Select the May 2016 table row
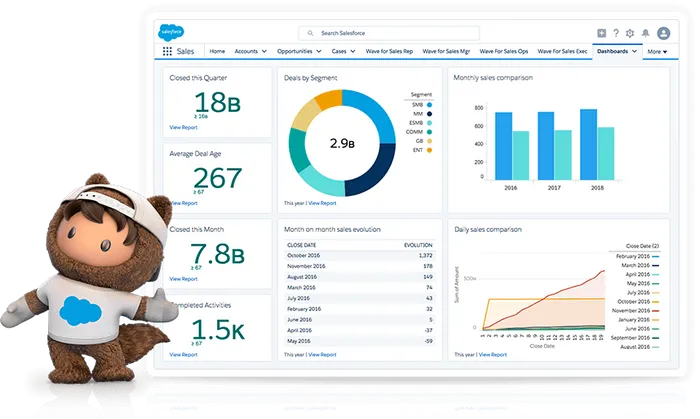This screenshot has width=700, height=419. point(360,341)
